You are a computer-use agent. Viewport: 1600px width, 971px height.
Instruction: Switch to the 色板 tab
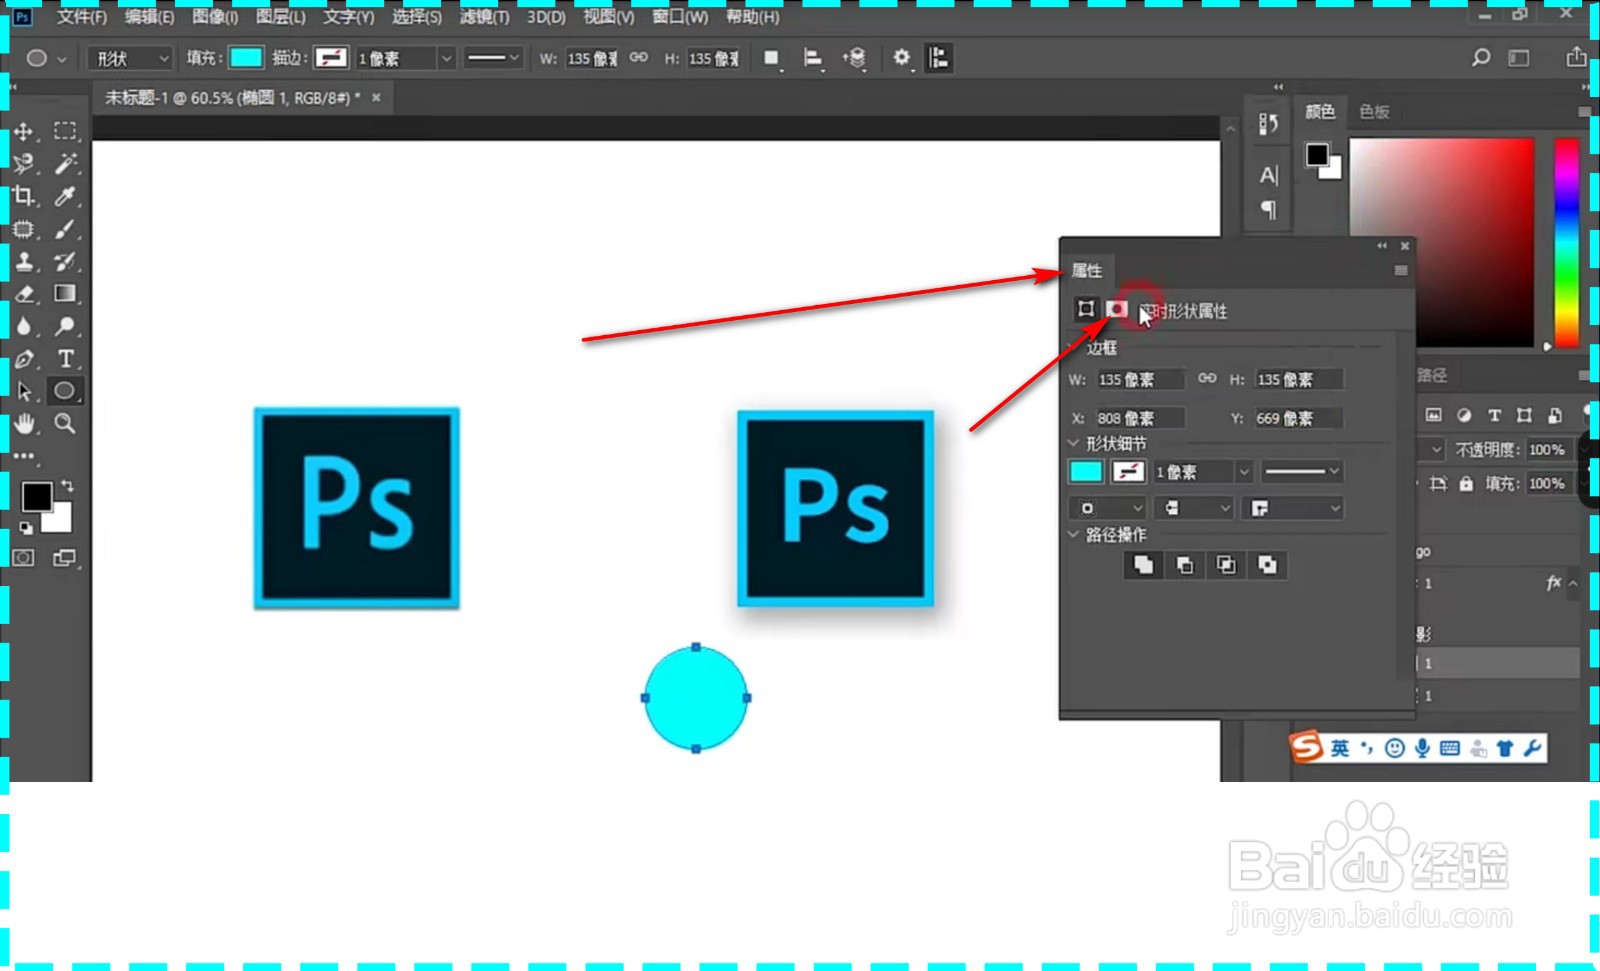[1374, 111]
